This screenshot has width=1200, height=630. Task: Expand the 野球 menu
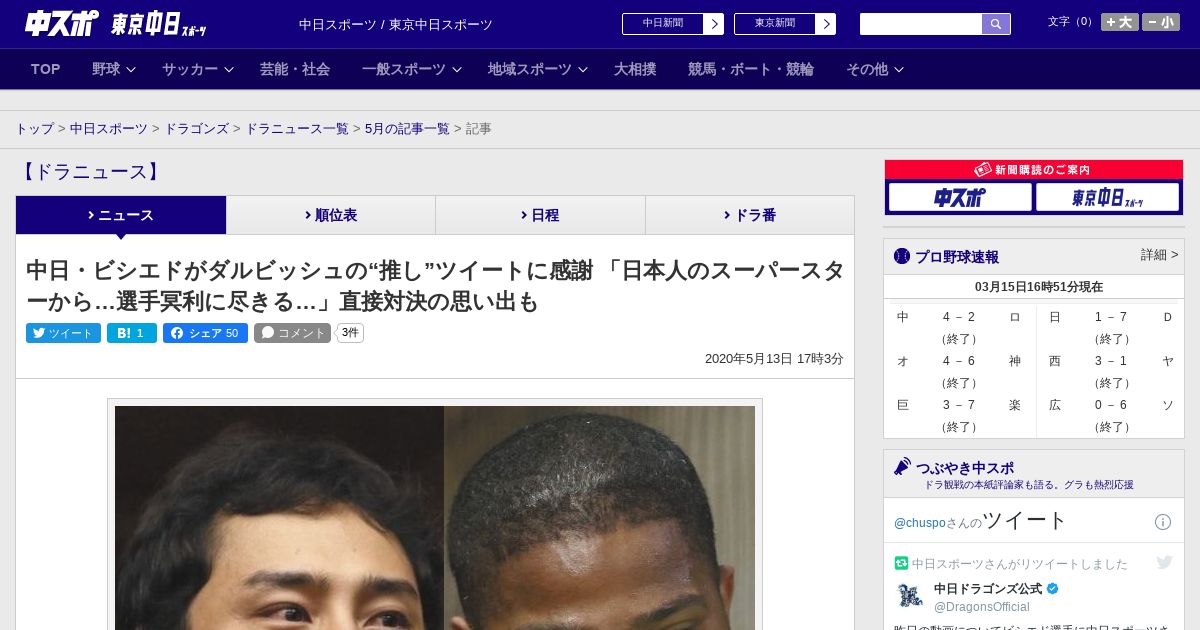113,69
